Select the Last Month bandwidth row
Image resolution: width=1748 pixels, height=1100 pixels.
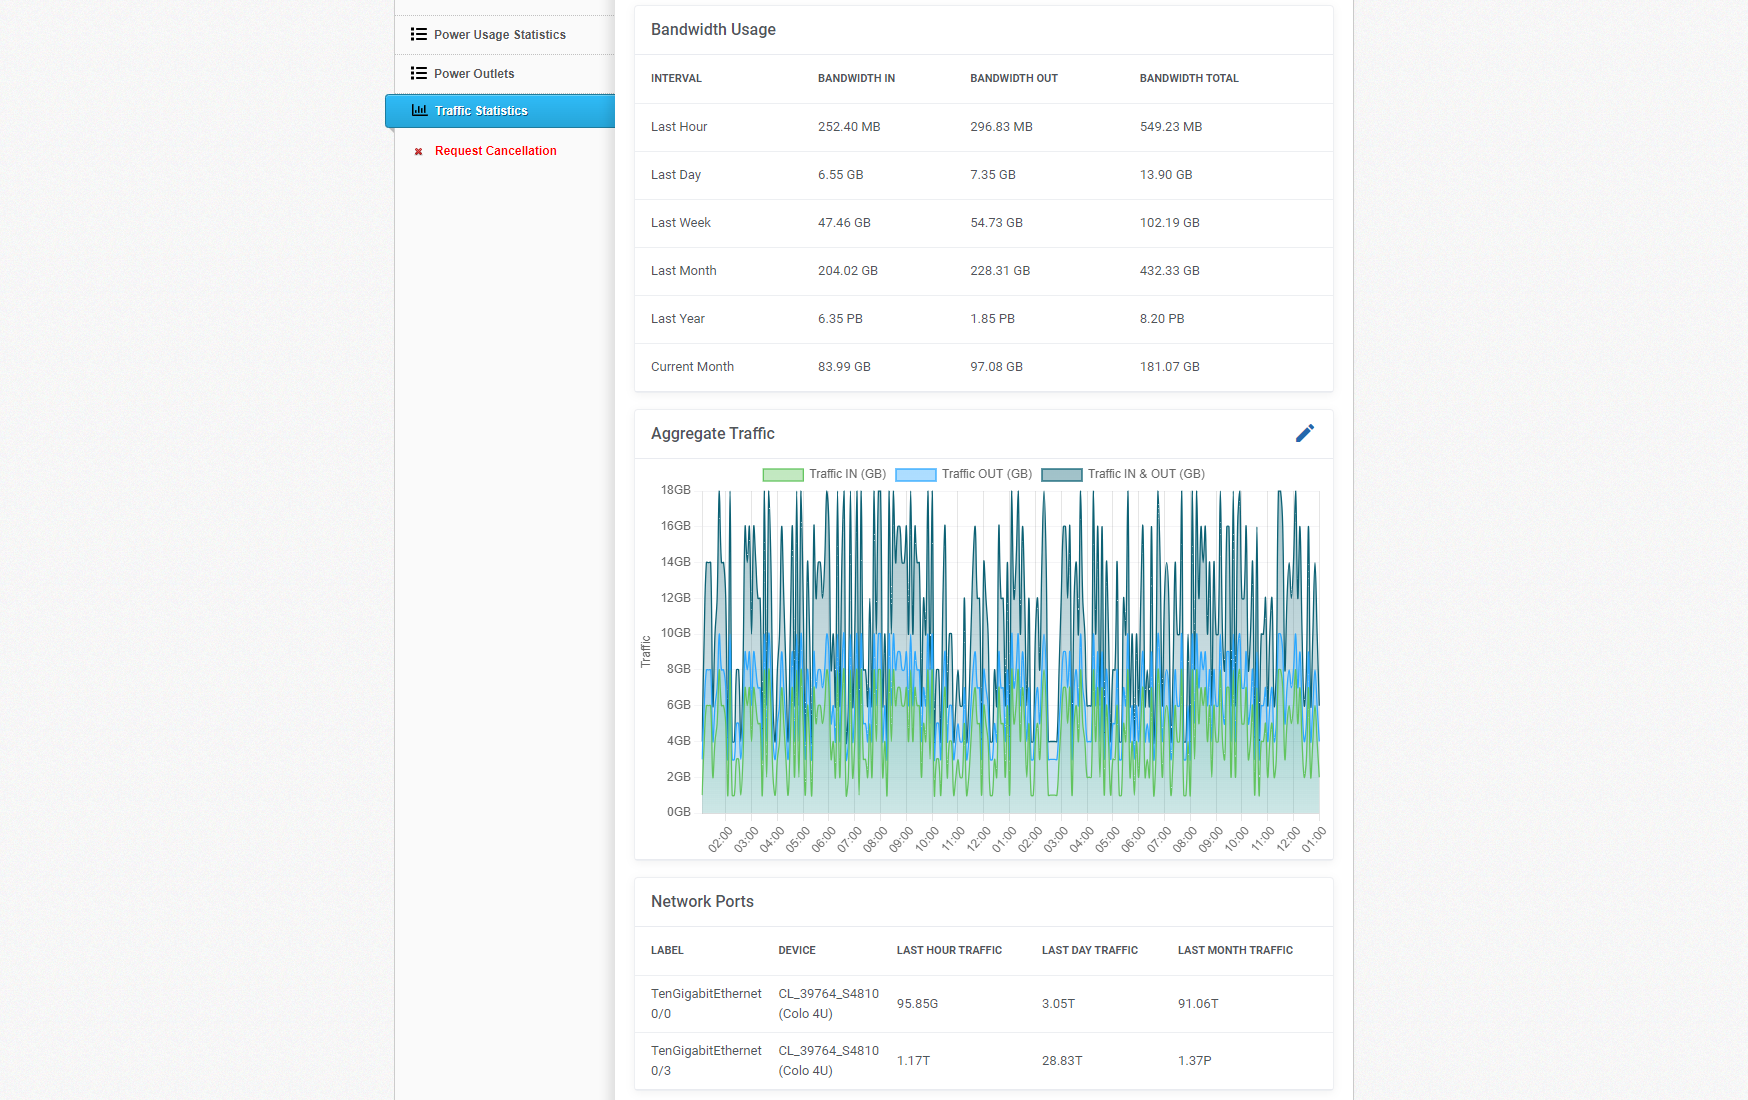(x=983, y=271)
